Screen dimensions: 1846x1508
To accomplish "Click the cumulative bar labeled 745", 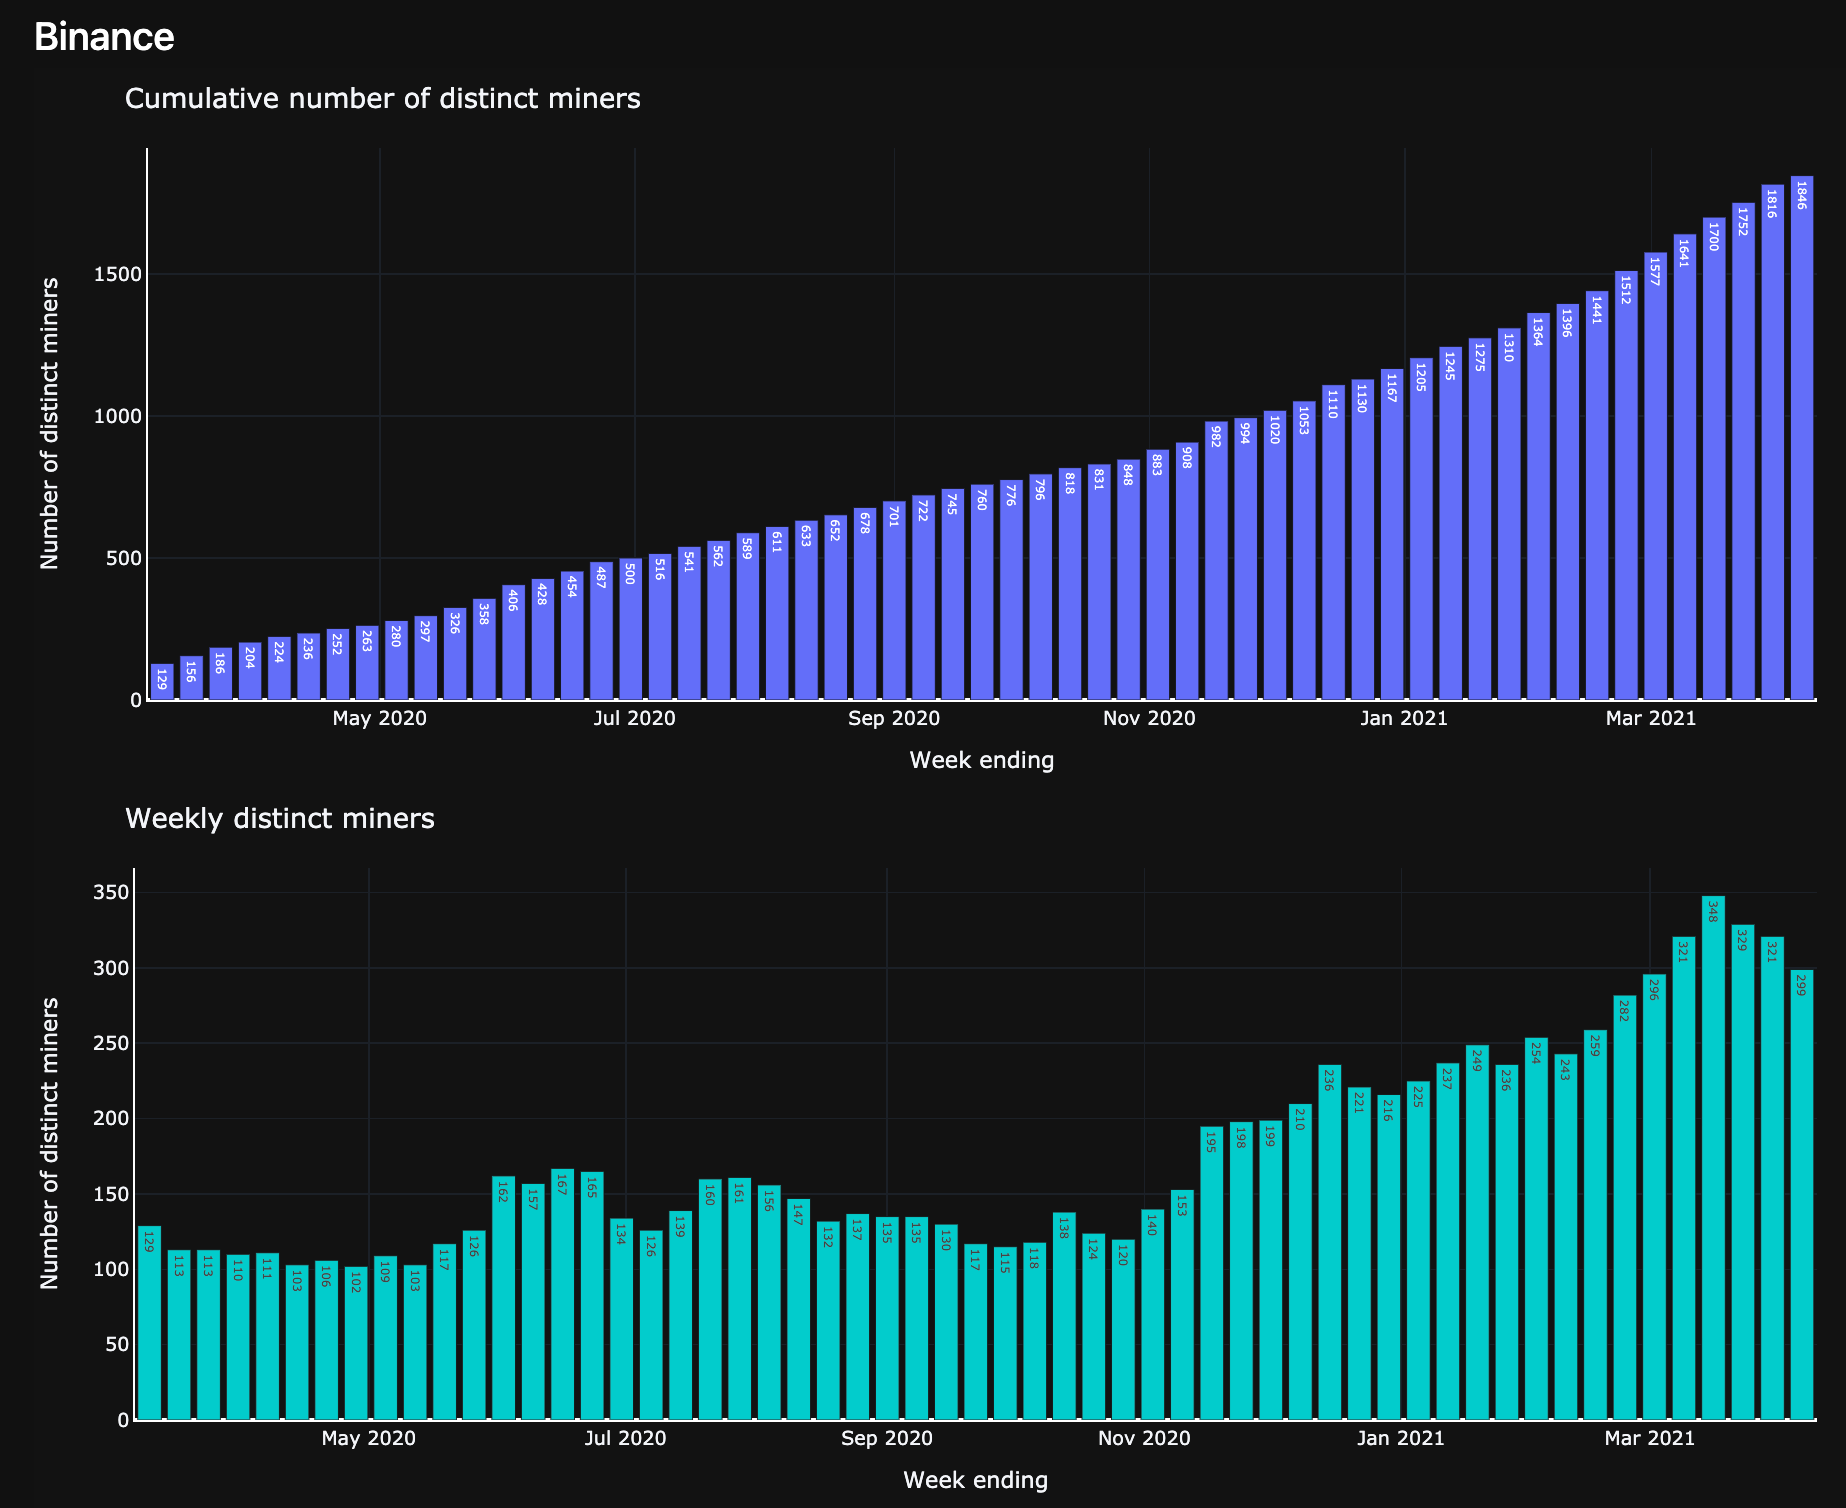I will [x=953, y=594].
